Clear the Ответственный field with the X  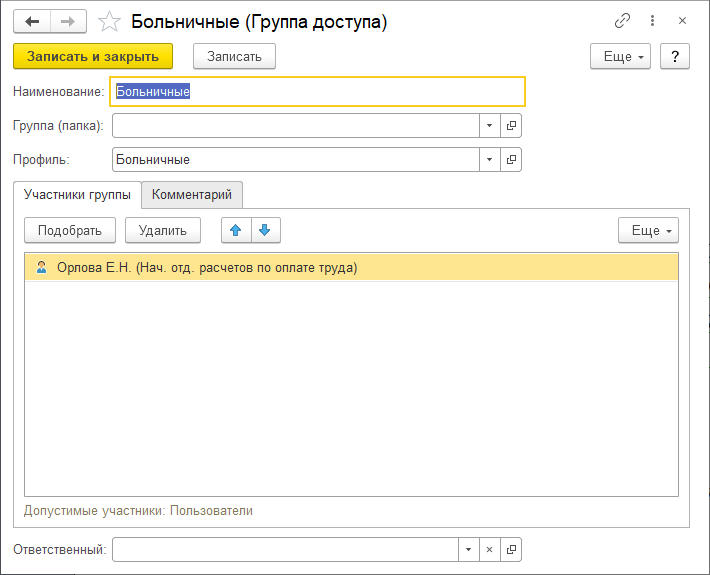coord(490,549)
